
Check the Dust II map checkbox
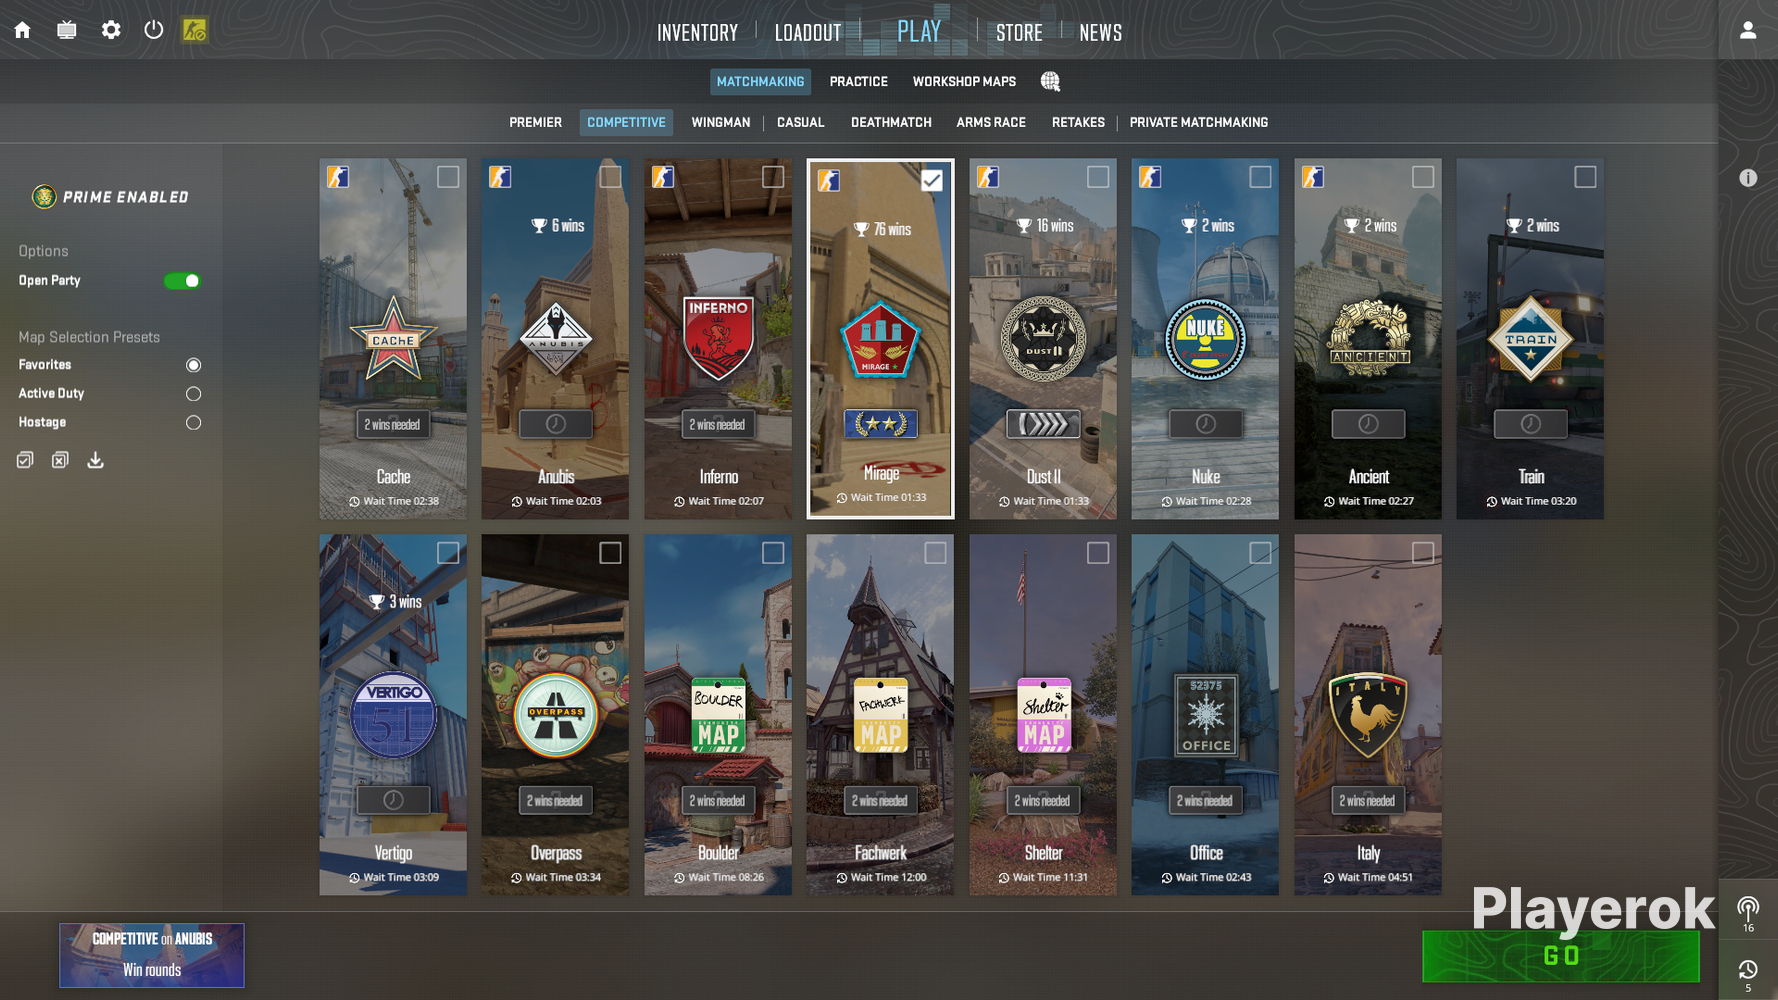(x=1098, y=177)
